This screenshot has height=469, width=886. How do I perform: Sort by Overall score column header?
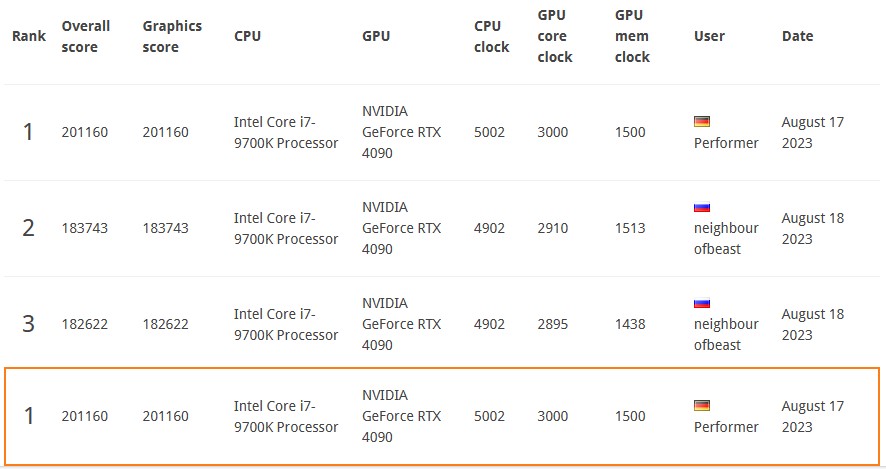tap(86, 36)
